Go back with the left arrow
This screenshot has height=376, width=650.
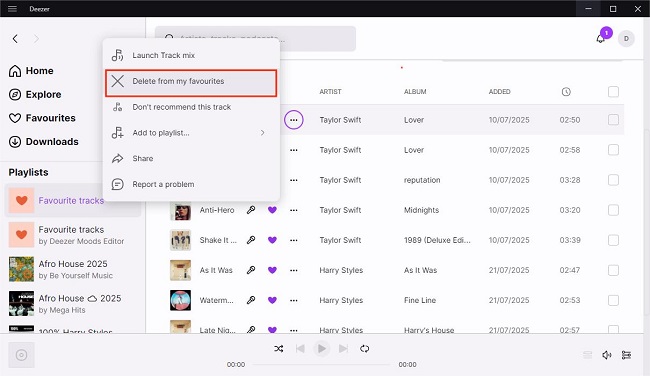(x=15, y=39)
